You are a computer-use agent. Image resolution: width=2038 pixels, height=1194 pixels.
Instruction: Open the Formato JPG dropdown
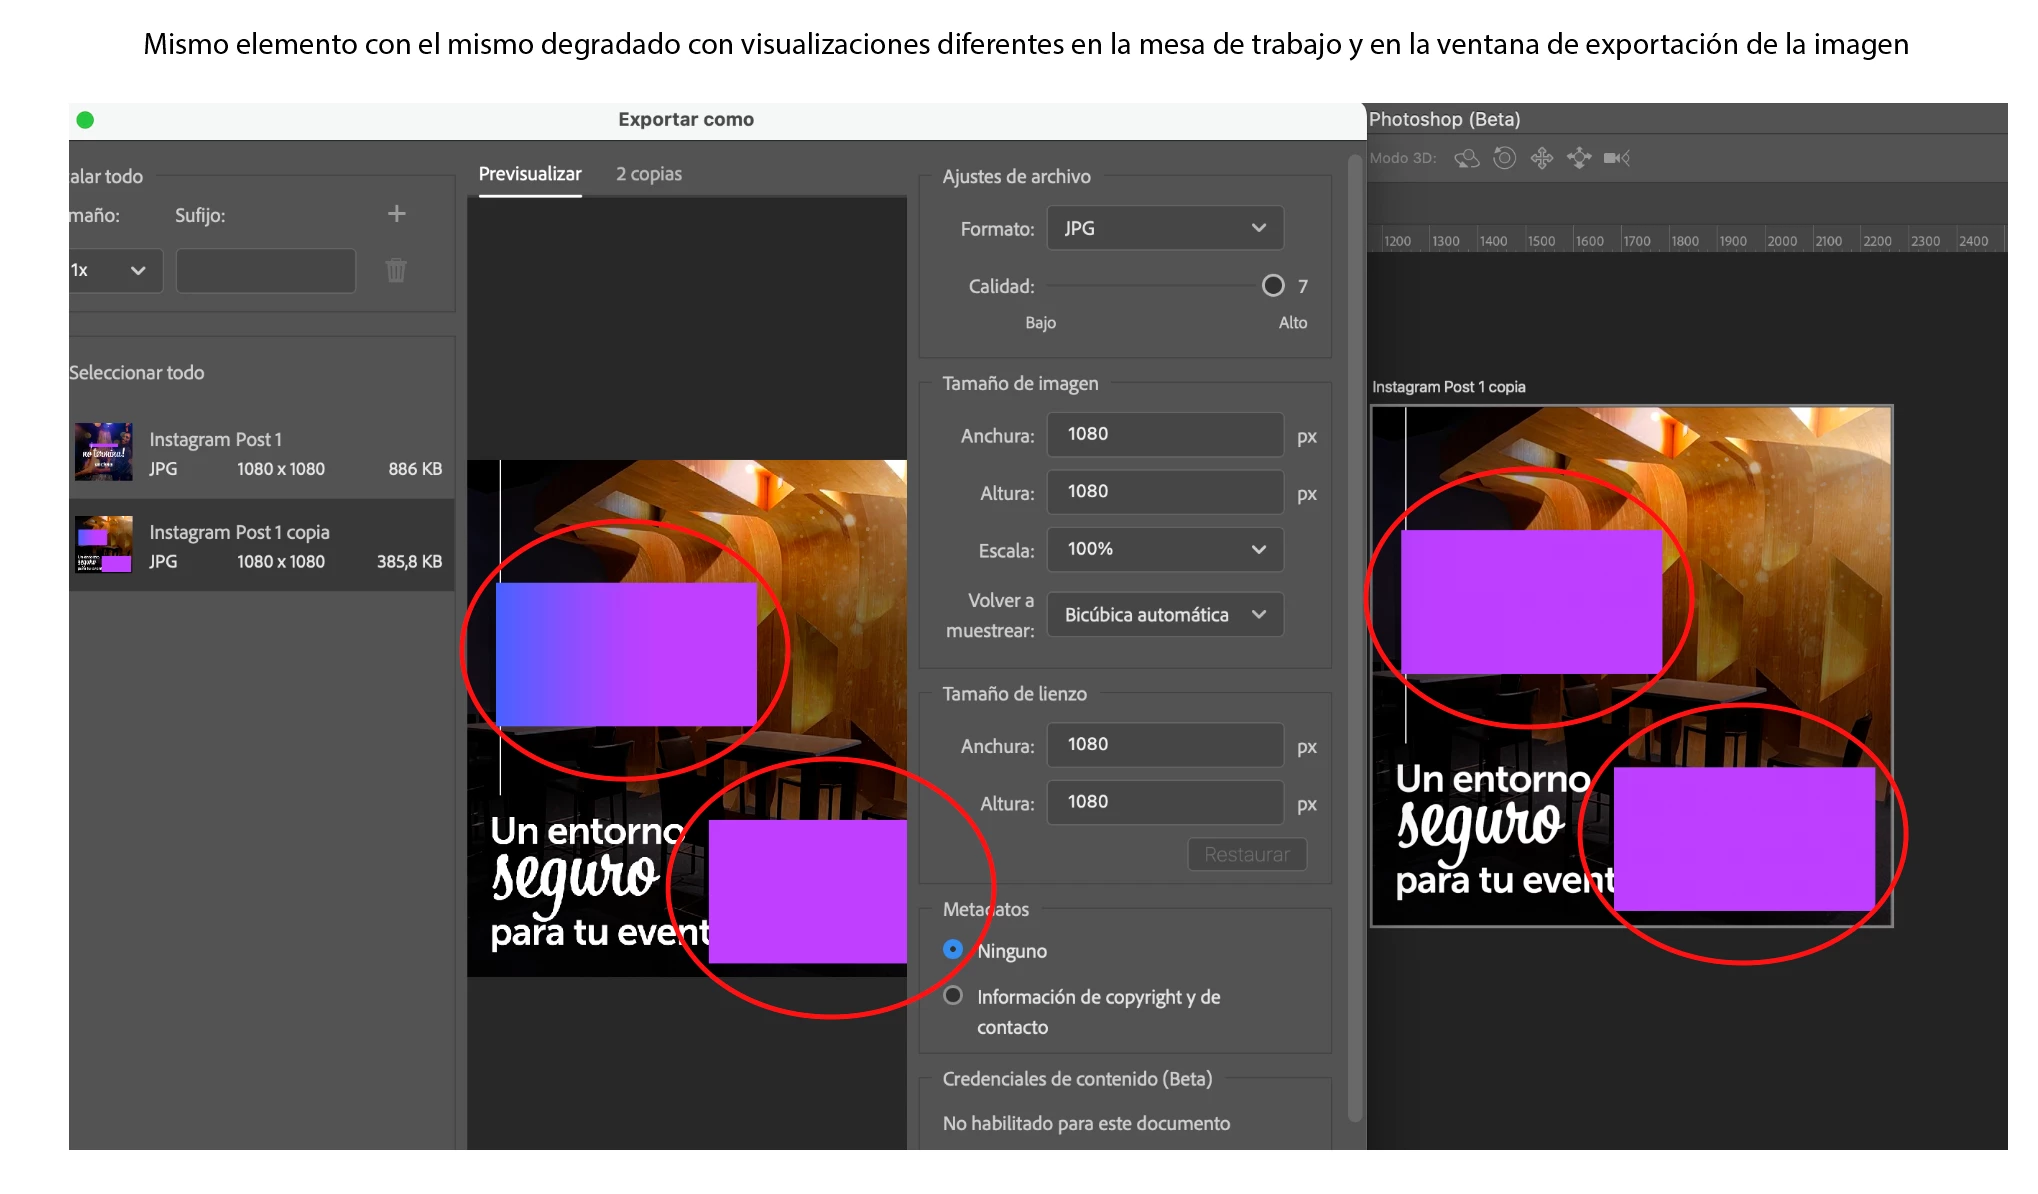point(1164,228)
